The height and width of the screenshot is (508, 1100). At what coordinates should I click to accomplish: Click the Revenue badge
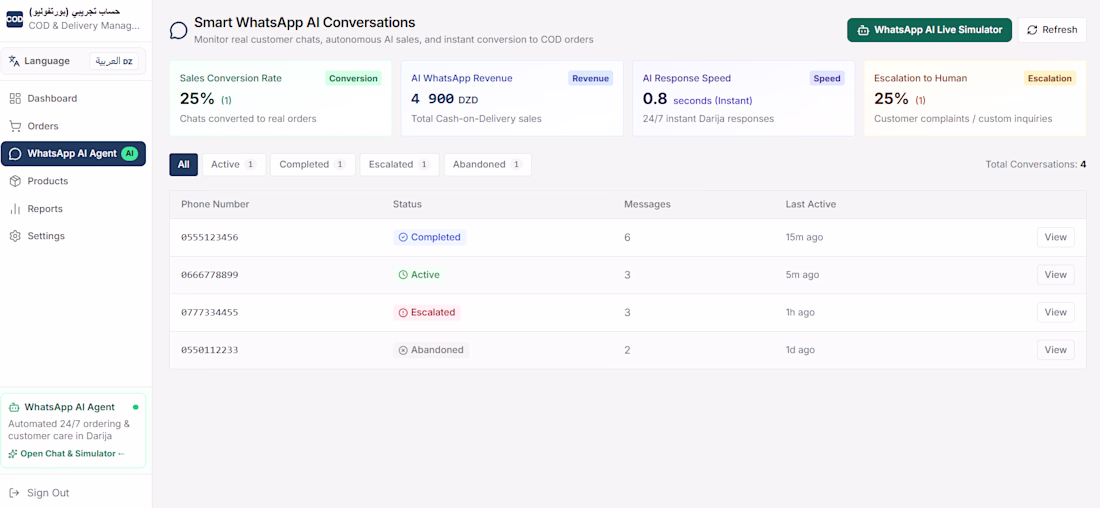[x=591, y=79]
